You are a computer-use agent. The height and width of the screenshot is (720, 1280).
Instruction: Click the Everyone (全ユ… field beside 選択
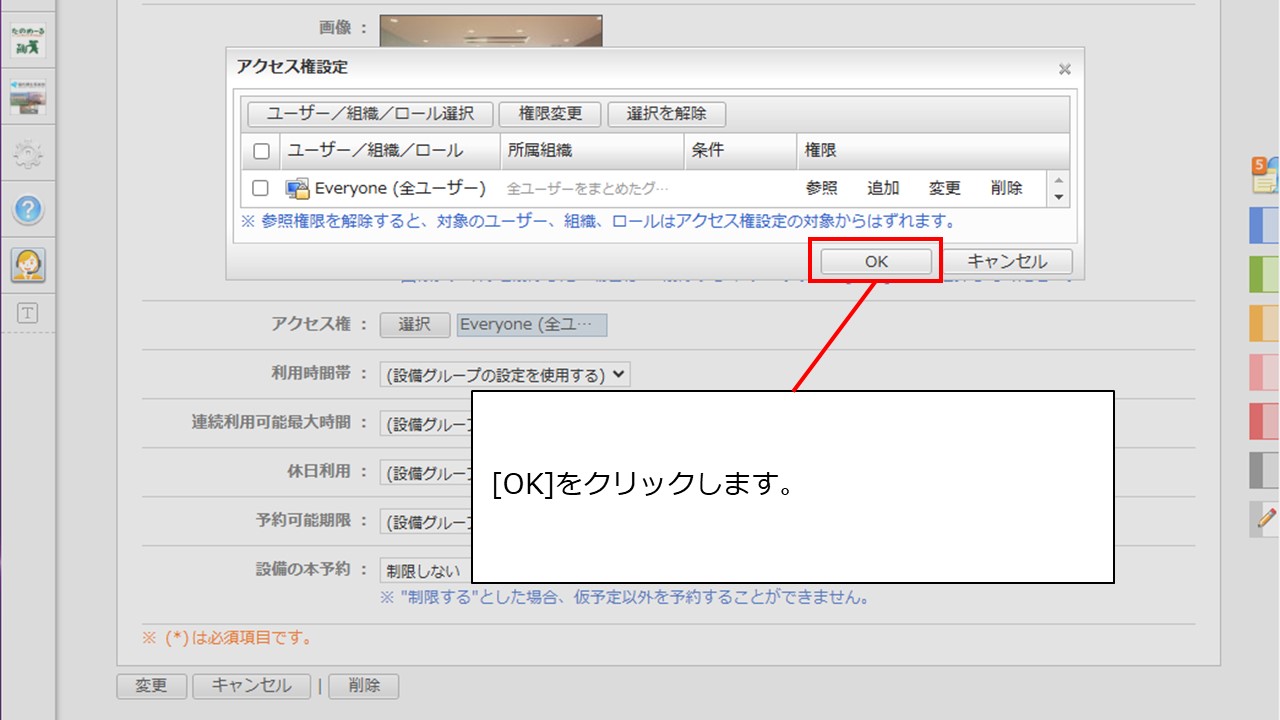click(532, 324)
